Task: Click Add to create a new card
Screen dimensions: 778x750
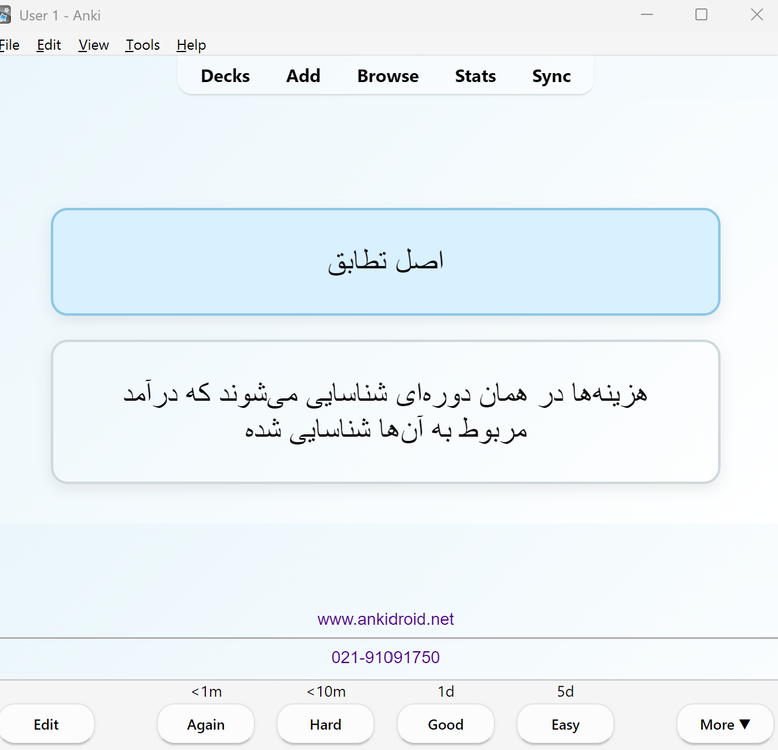Action: tap(303, 76)
